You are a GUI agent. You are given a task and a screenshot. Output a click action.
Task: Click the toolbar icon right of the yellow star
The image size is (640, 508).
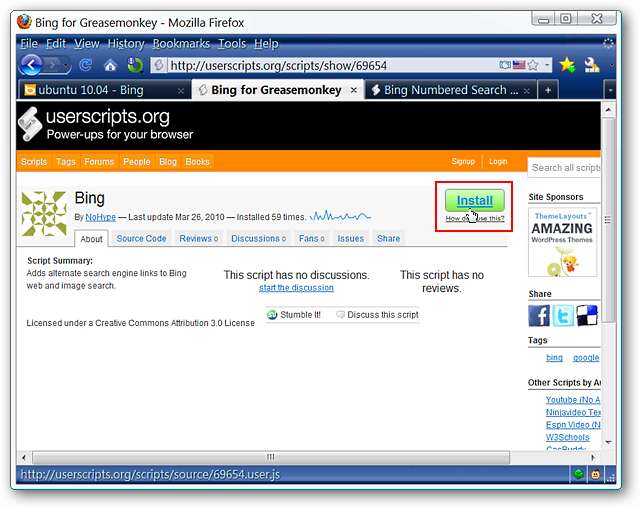[591, 64]
